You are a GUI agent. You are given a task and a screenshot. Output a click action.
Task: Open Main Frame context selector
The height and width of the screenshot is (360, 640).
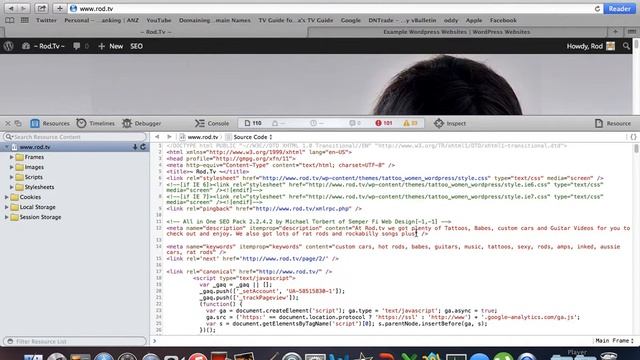click(614, 340)
